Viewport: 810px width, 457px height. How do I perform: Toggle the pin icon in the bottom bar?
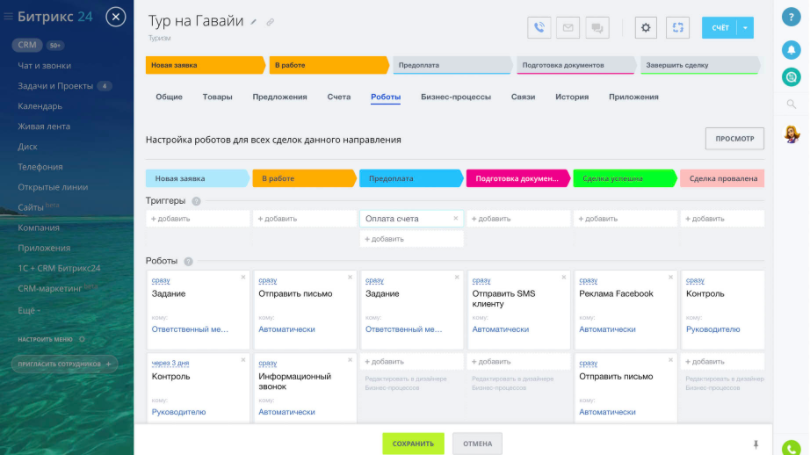click(x=756, y=444)
